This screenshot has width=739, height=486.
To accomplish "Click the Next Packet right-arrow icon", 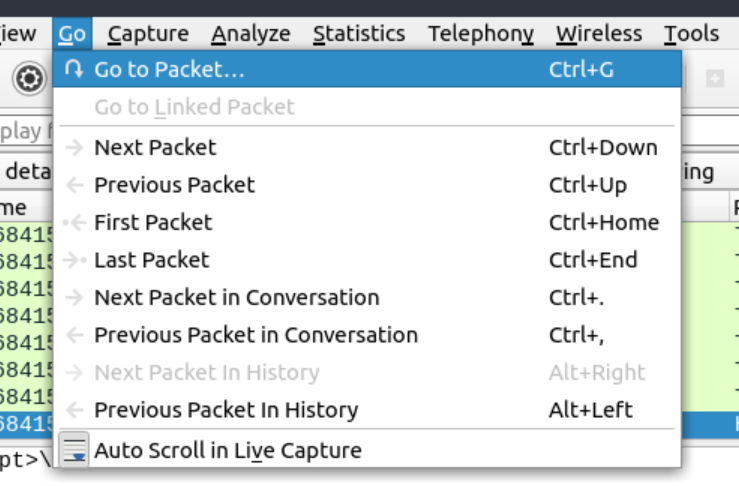I will click(x=74, y=148).
